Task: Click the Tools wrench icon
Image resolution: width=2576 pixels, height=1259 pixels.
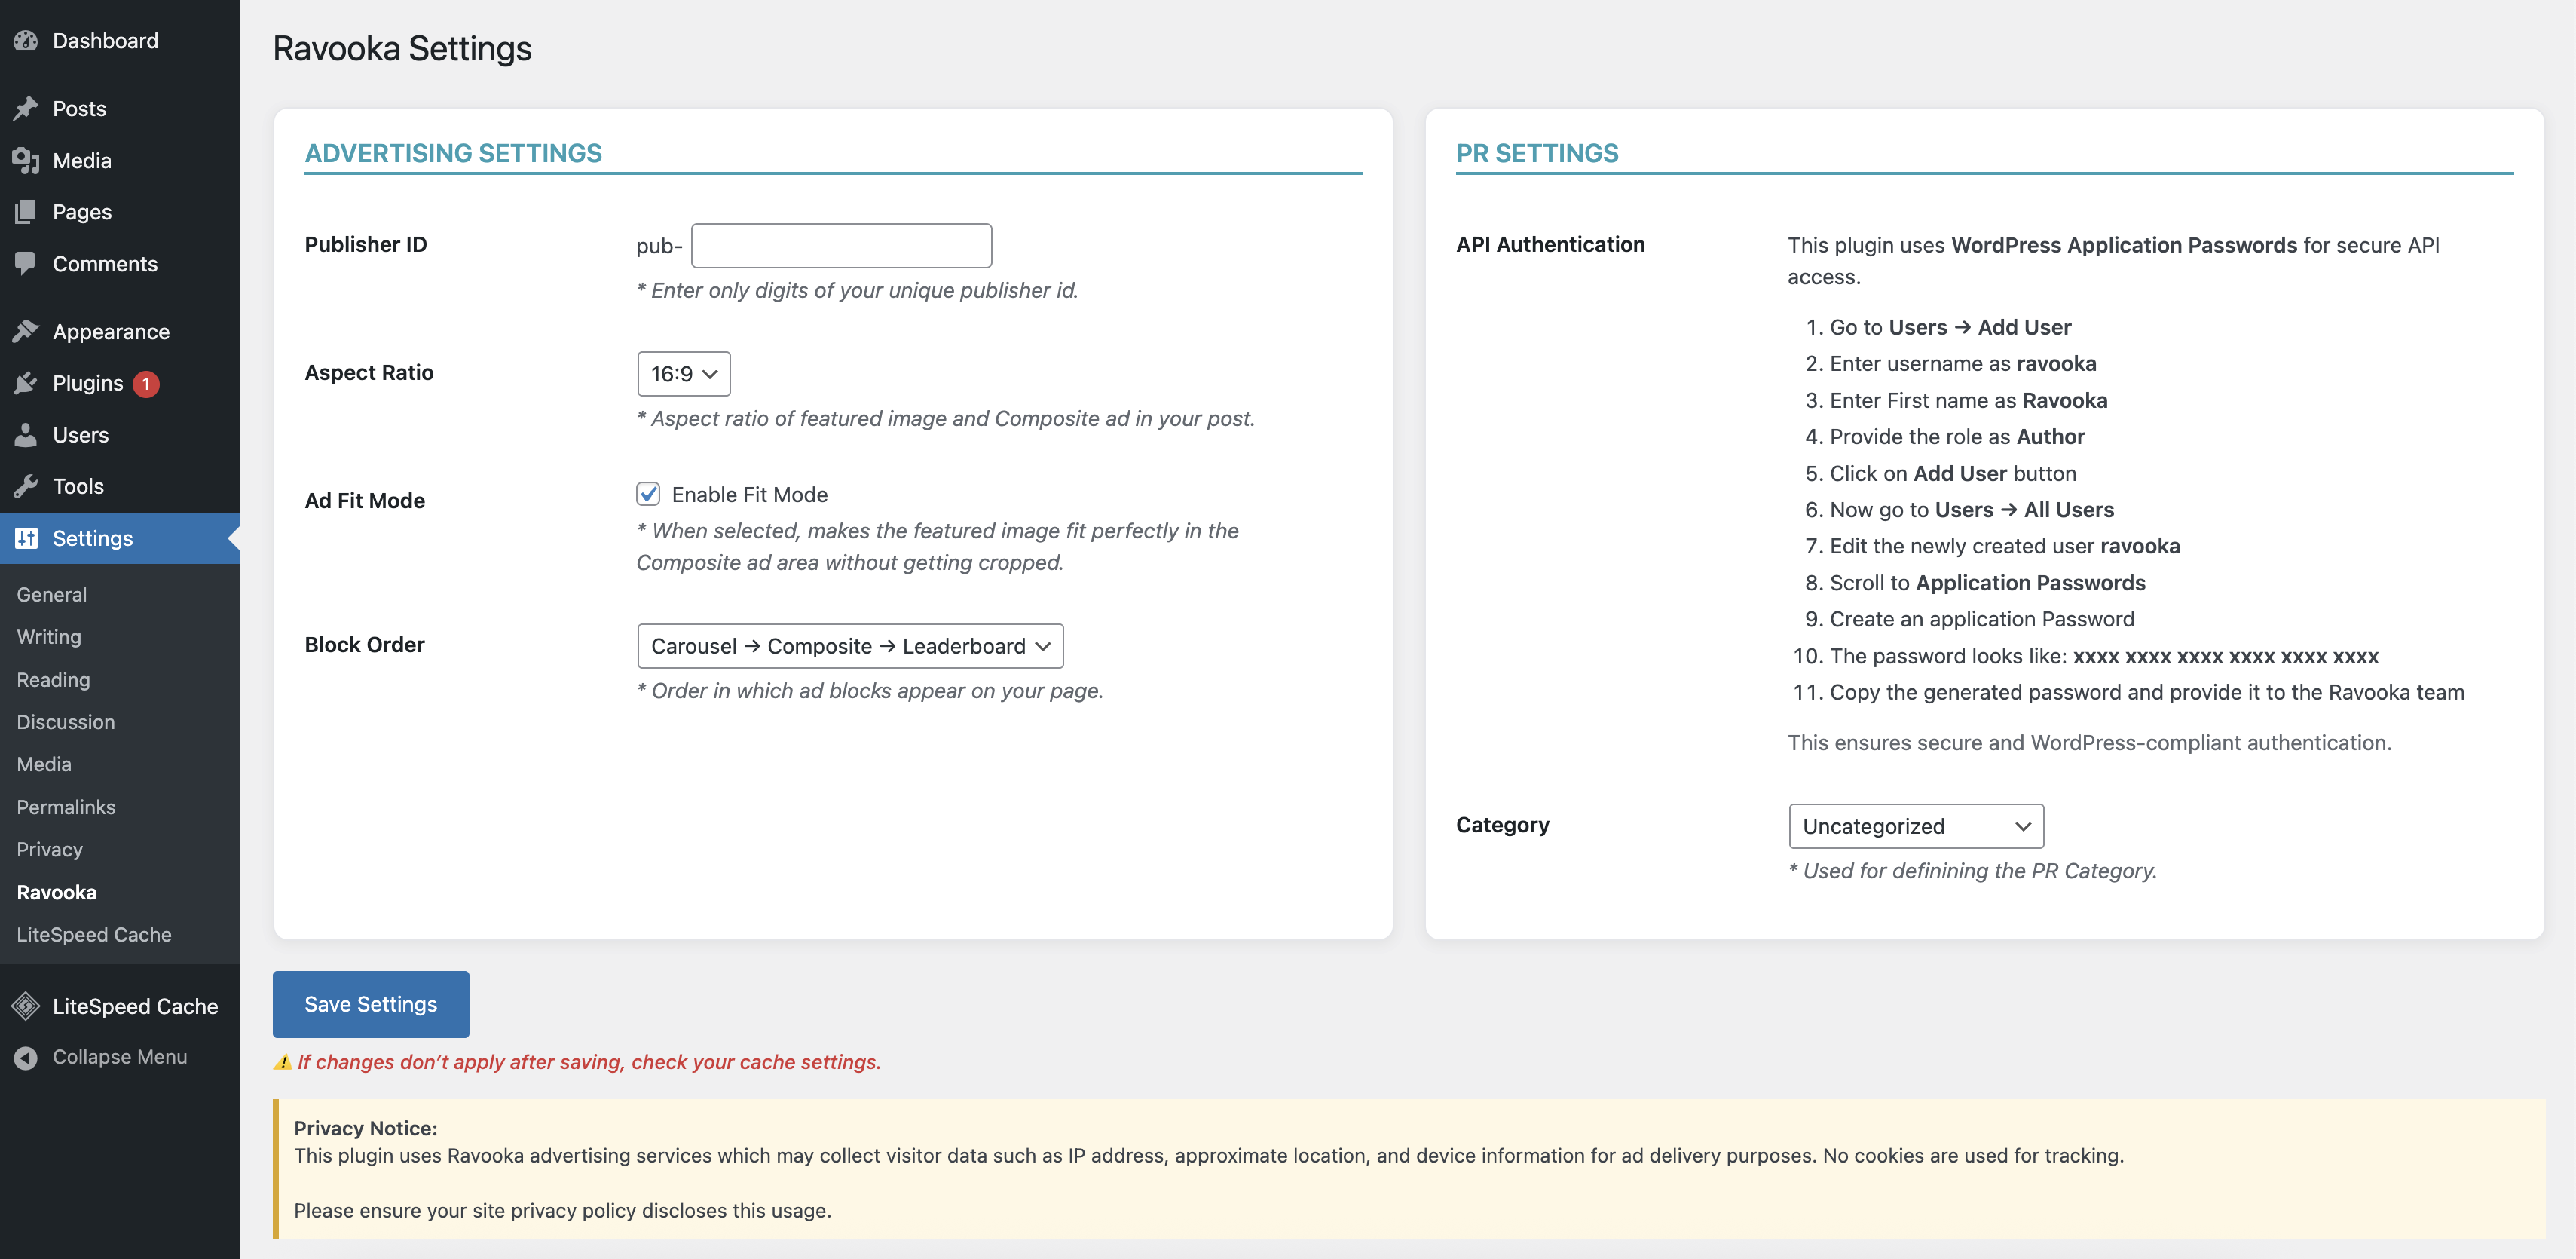Action: point(26,486)
